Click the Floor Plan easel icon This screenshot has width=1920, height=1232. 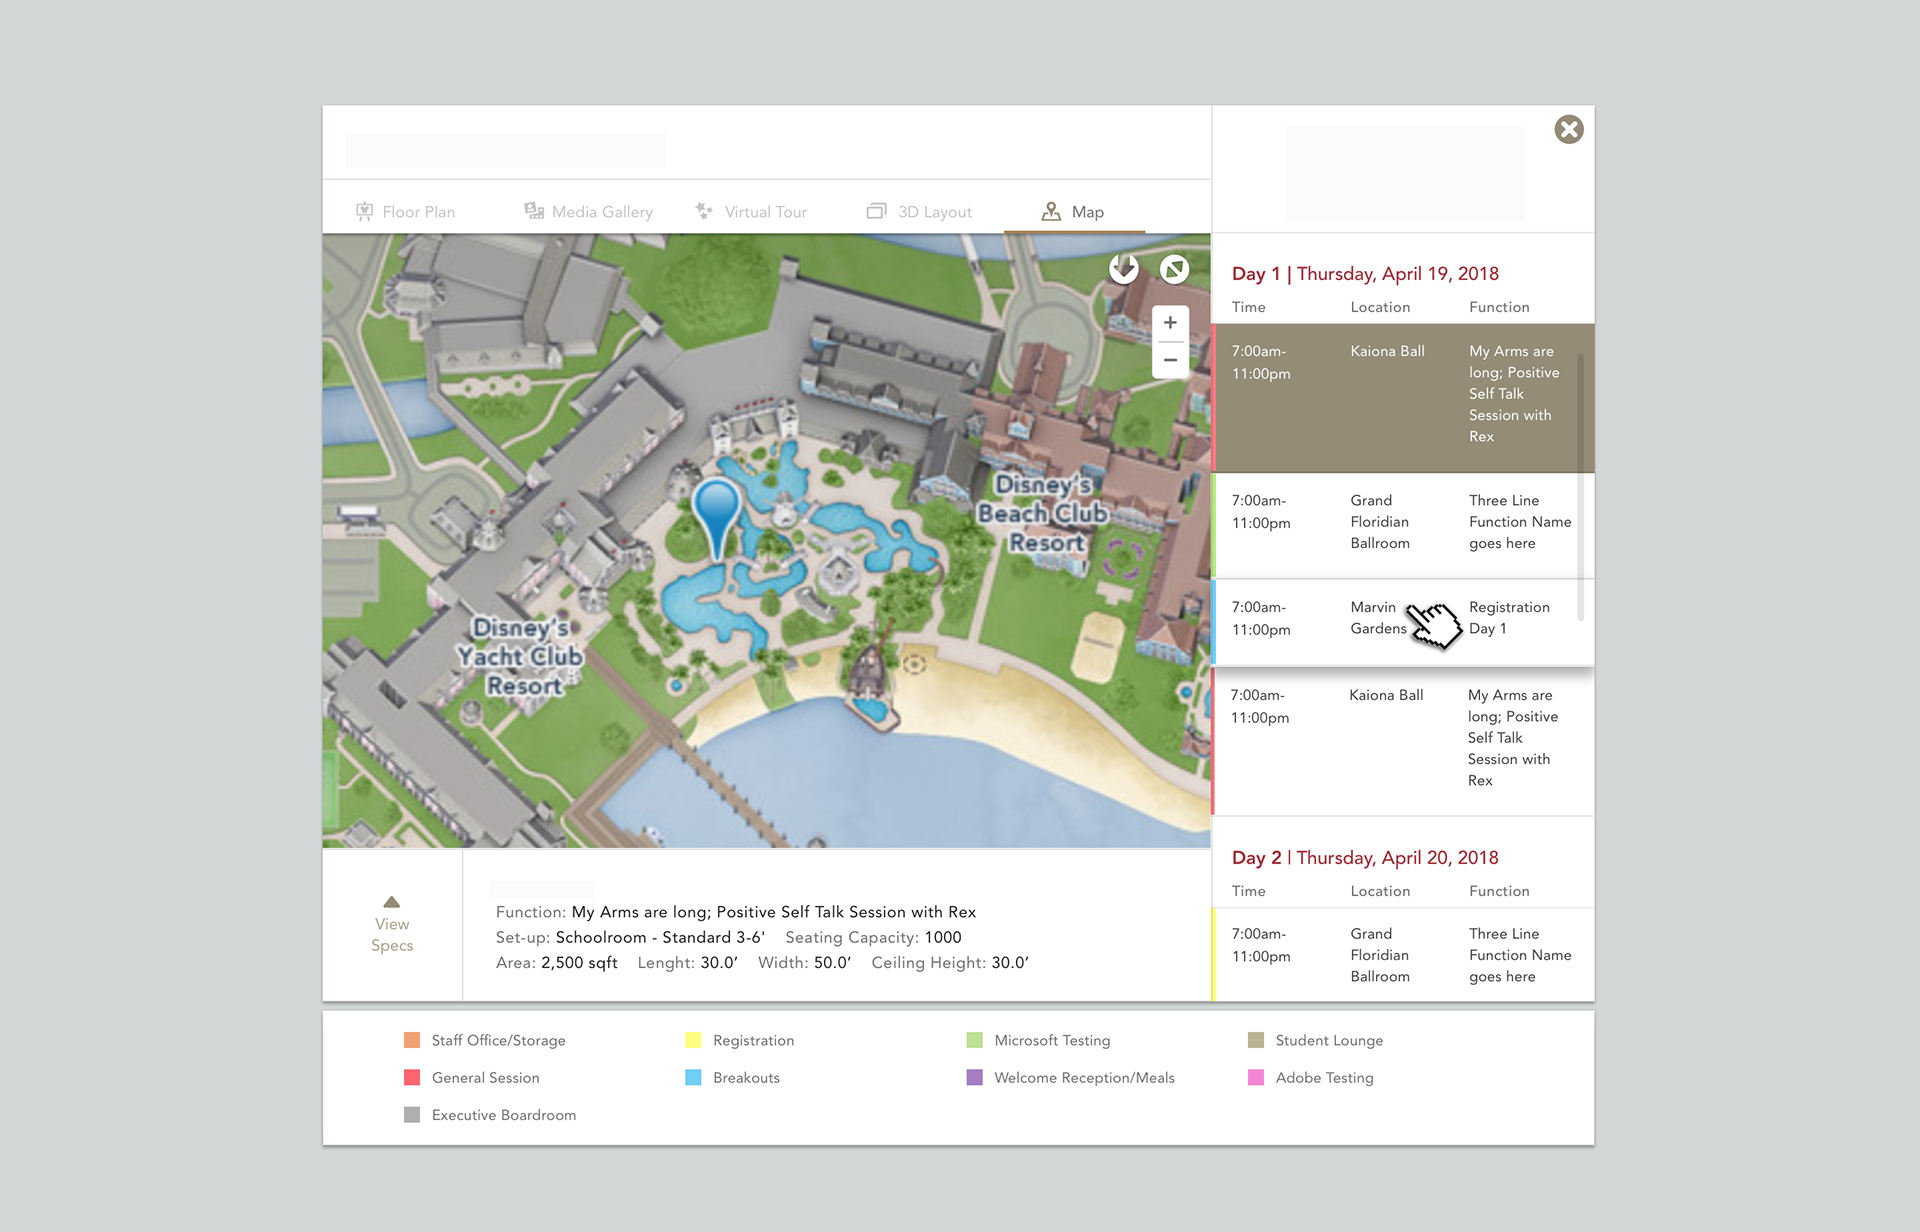coord(365,212)
